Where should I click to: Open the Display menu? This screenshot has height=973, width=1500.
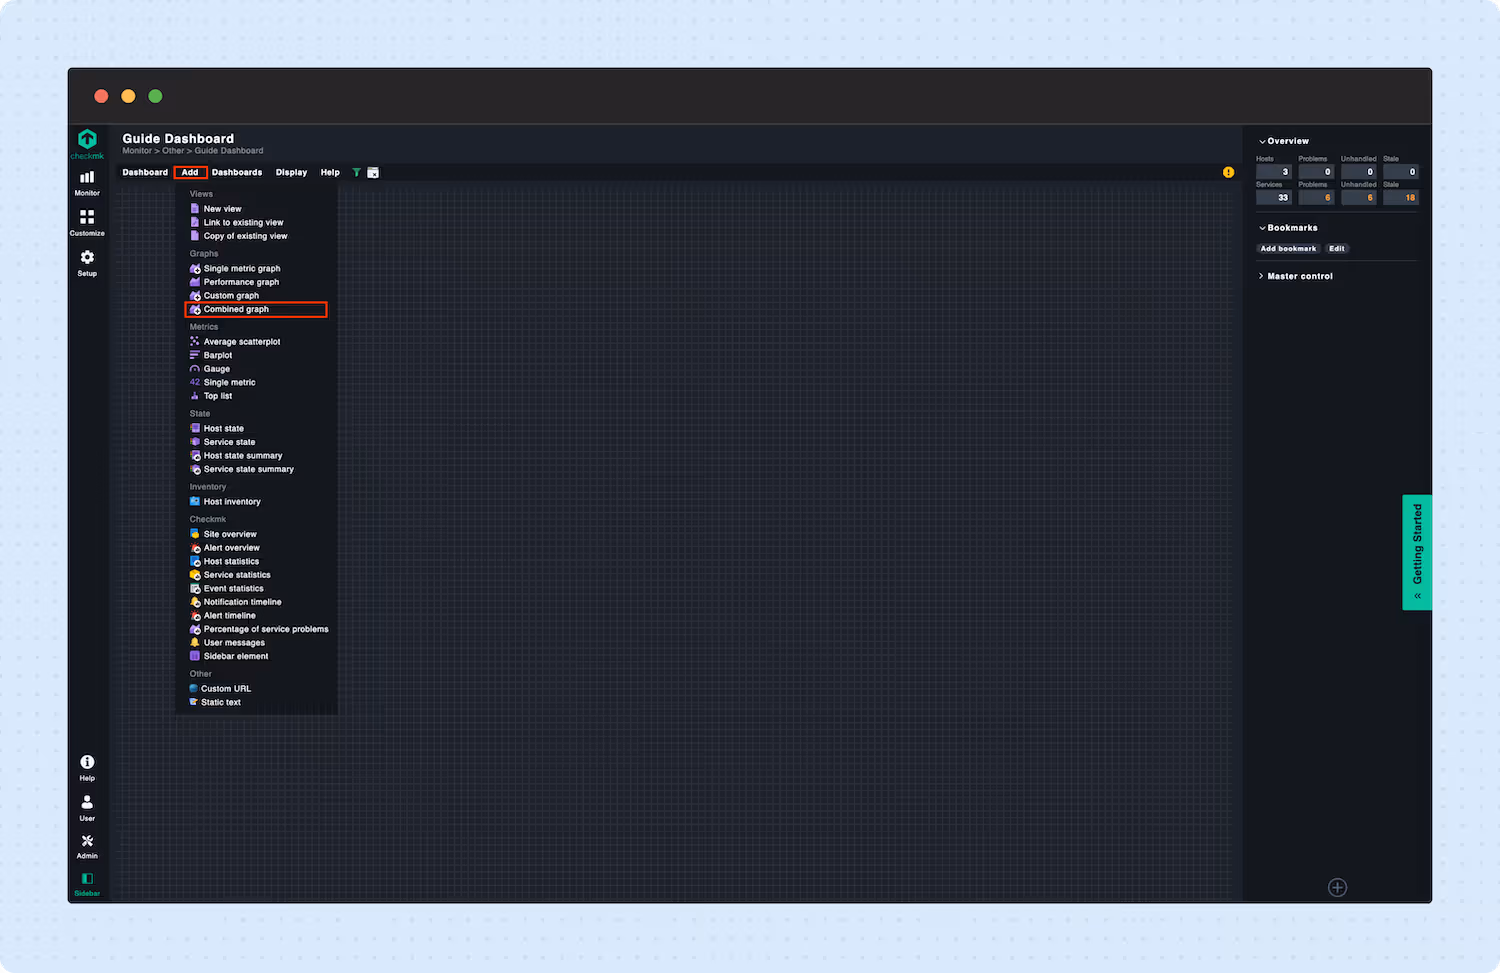tap(291, 172)
